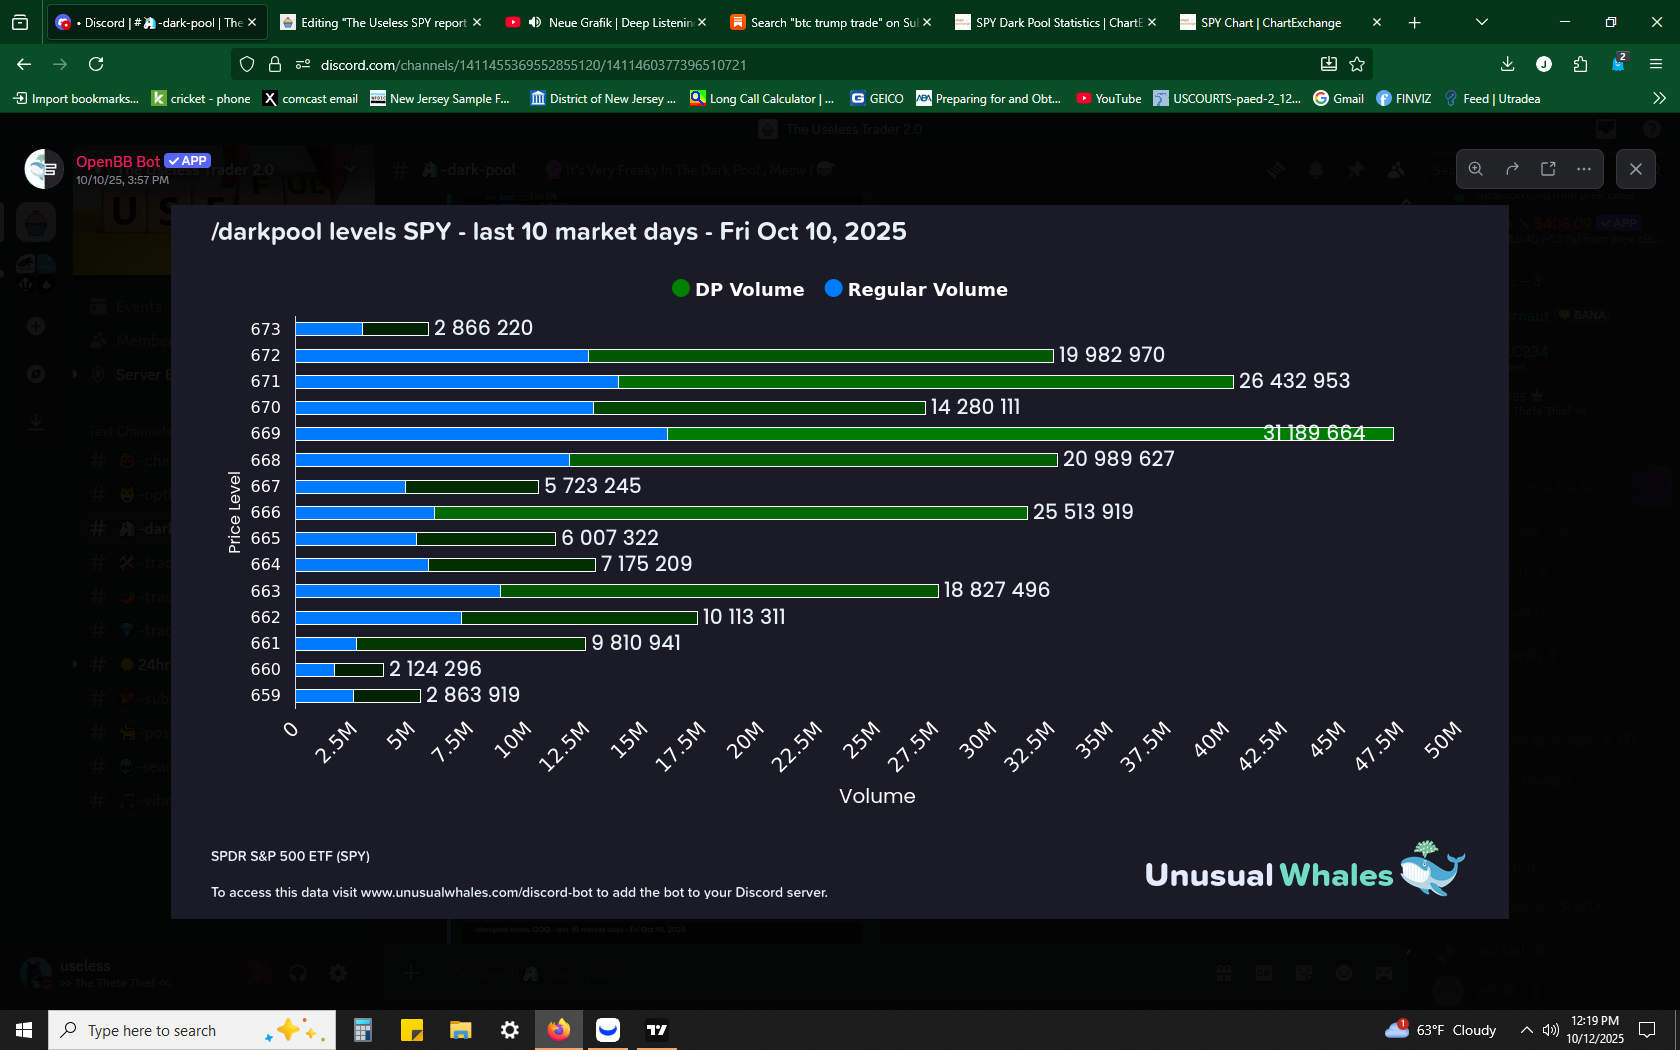Open the Firefox View icon in the tab bar

pos(20,22)
